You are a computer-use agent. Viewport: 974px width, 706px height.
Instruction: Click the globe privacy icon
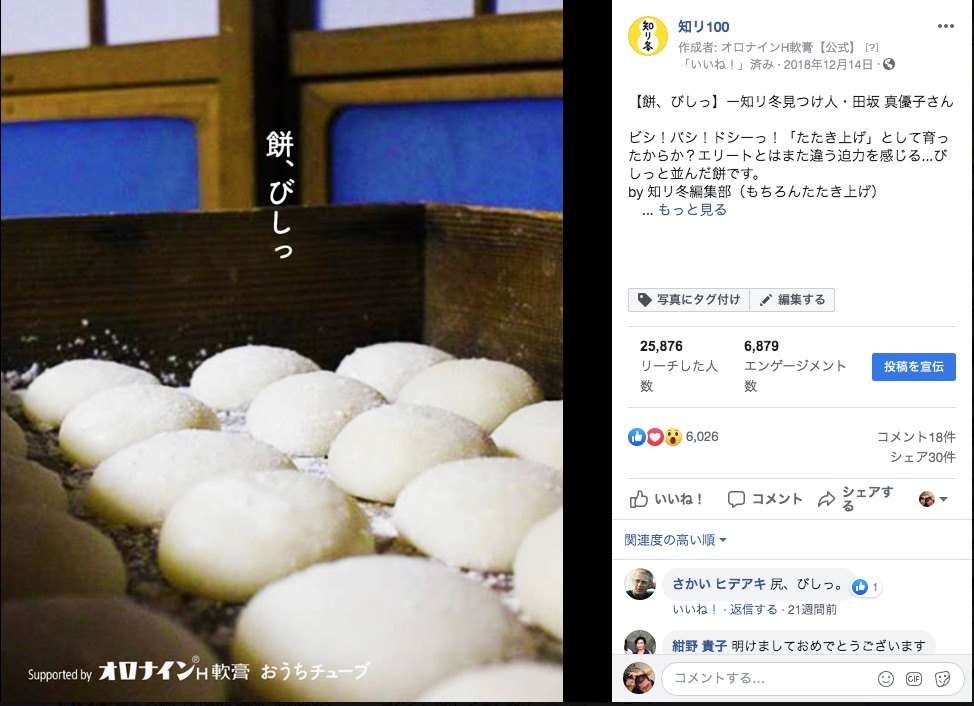point(889,64)
